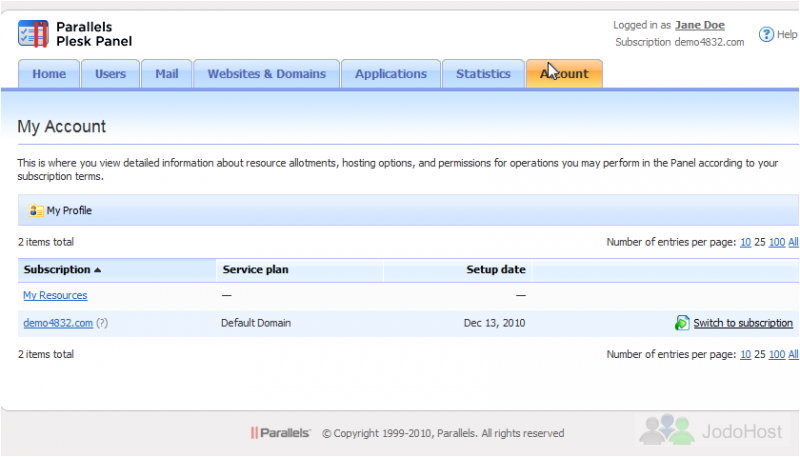
Task: Open Jane Doe profile link
Action: [x=699, y=25]
